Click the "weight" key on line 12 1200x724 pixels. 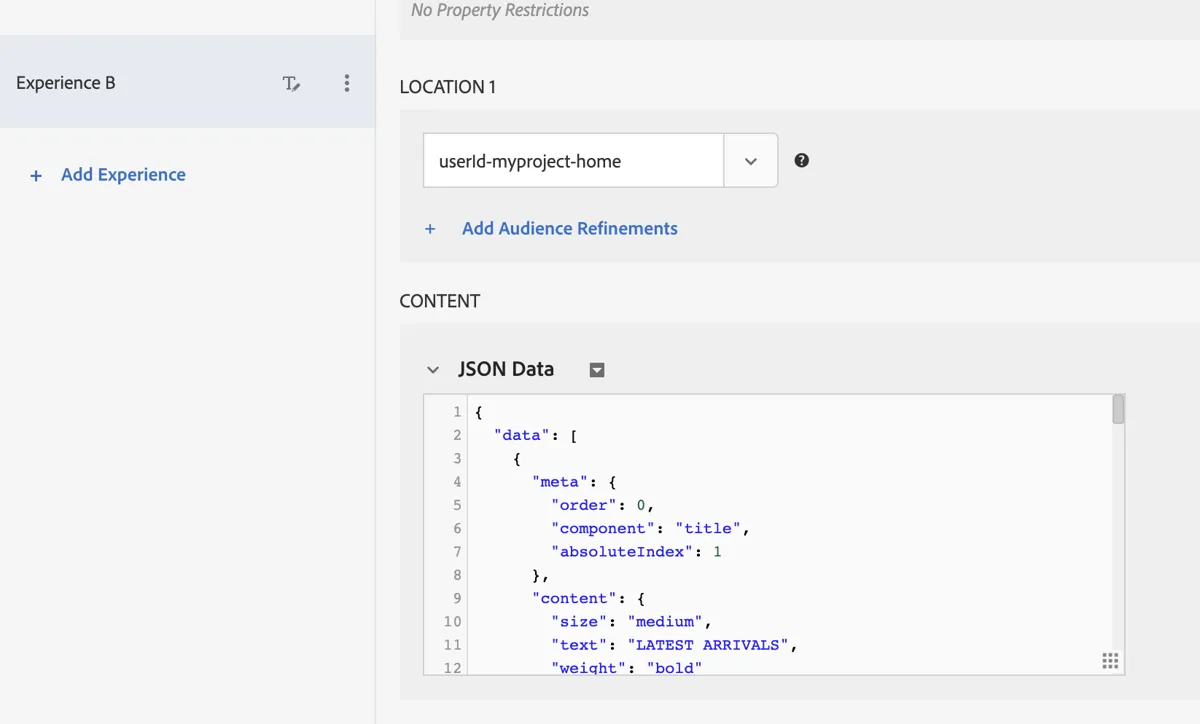pyautogui.click(x=590, y=668)
